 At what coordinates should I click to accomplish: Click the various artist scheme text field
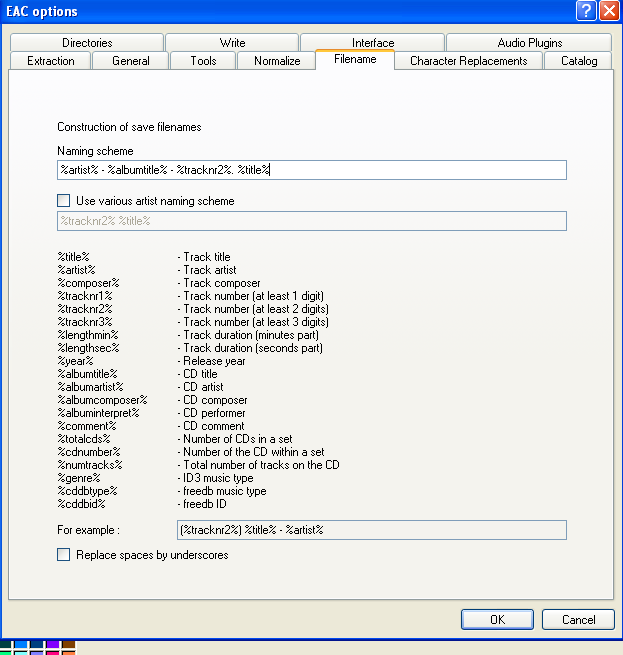[x=312, y=221]
